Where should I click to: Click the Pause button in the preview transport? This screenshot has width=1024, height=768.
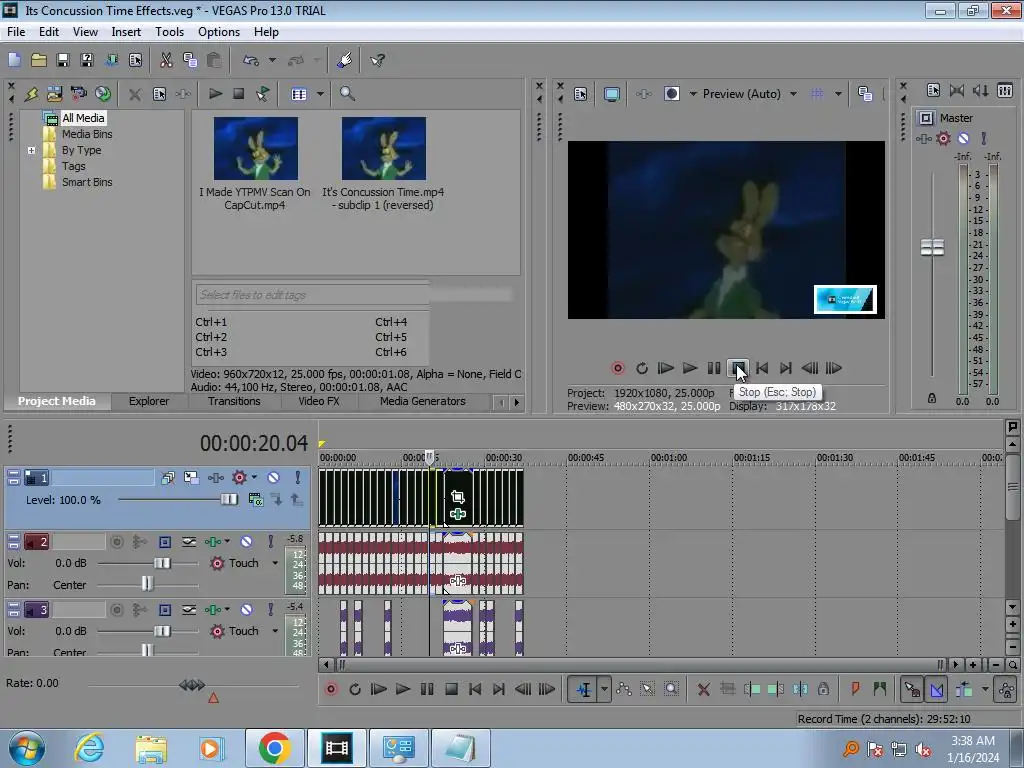tap(714, 368)
